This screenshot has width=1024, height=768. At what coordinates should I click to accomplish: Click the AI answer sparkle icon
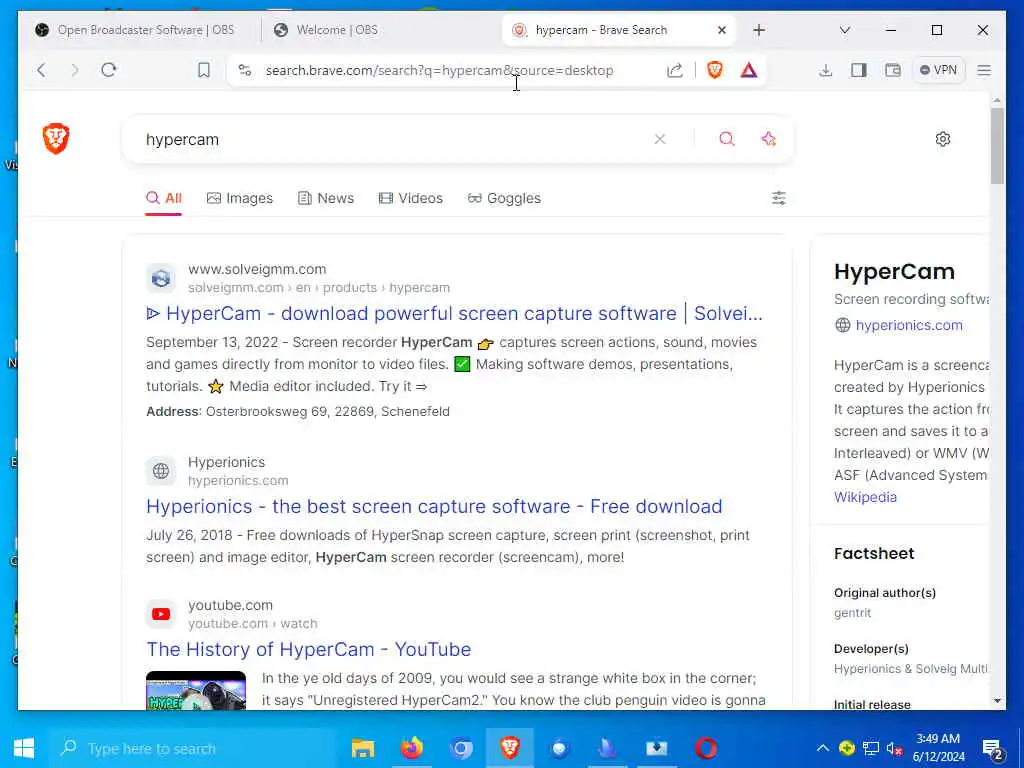click(769, 139)
